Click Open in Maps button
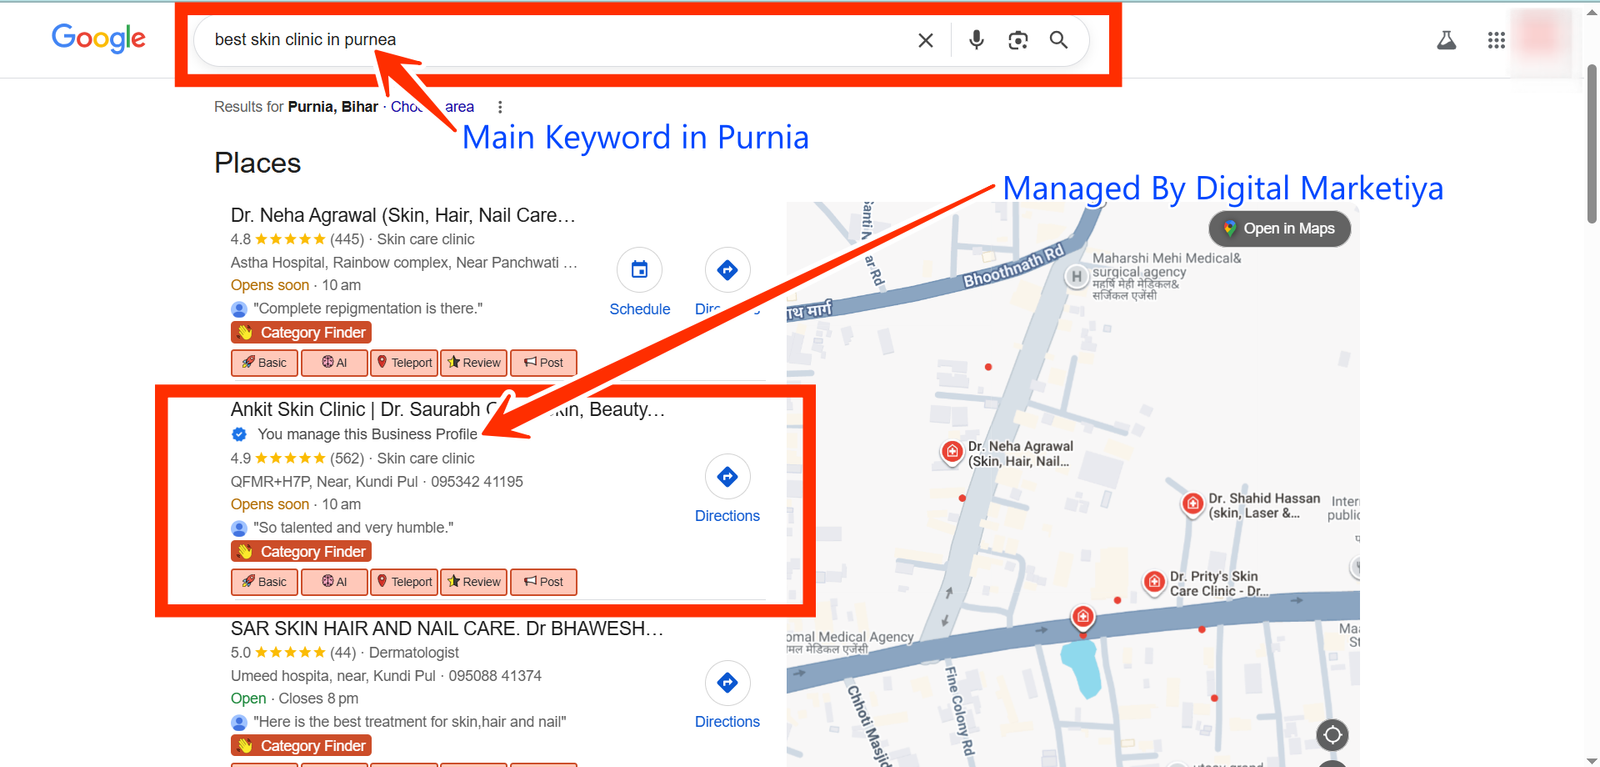The image size is (1600, 767). pyautogui.click(x=1279, y=229)
